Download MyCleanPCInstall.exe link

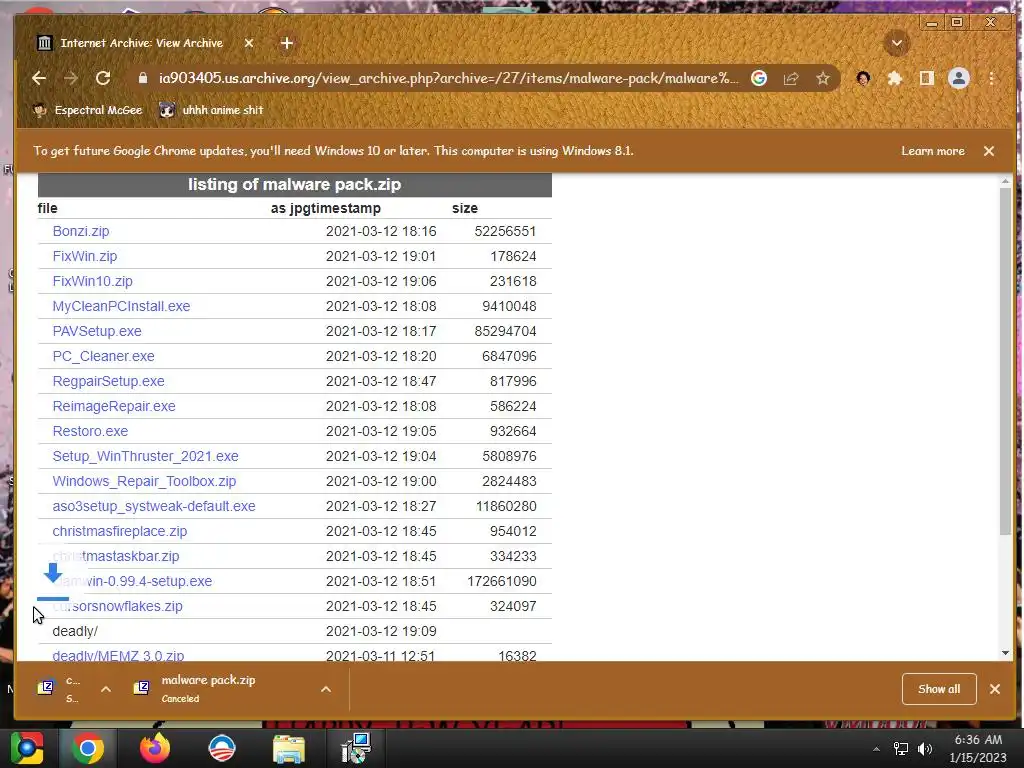pos(121,306)
